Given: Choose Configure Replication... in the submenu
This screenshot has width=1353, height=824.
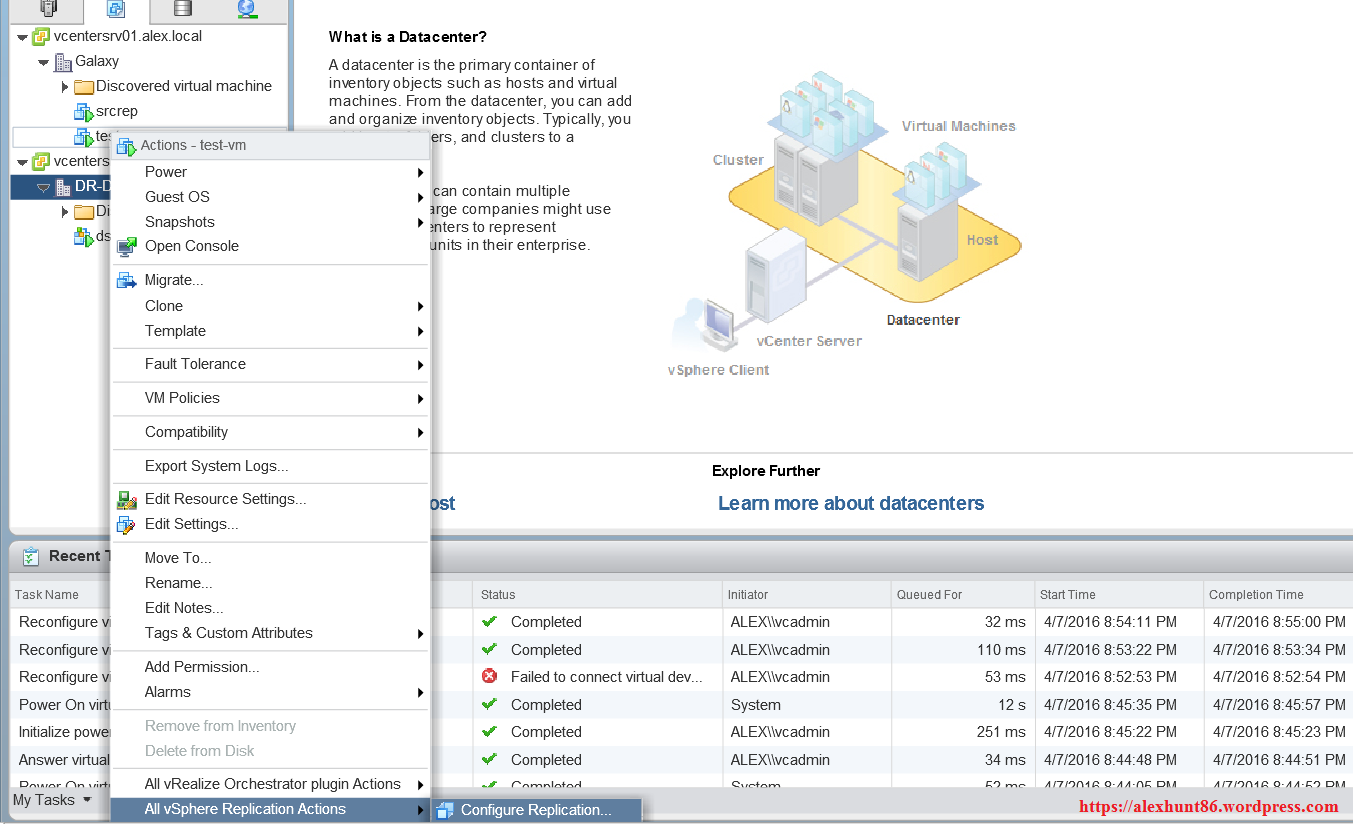Looking at the screenshot, I should pos(535,810).
